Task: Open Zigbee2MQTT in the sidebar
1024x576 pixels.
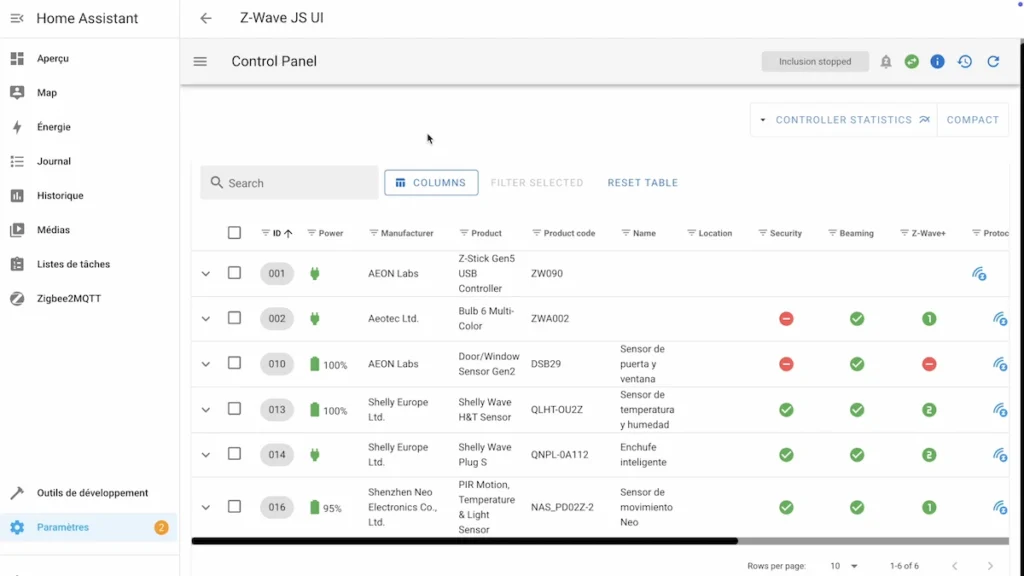Action: point(89,298)
